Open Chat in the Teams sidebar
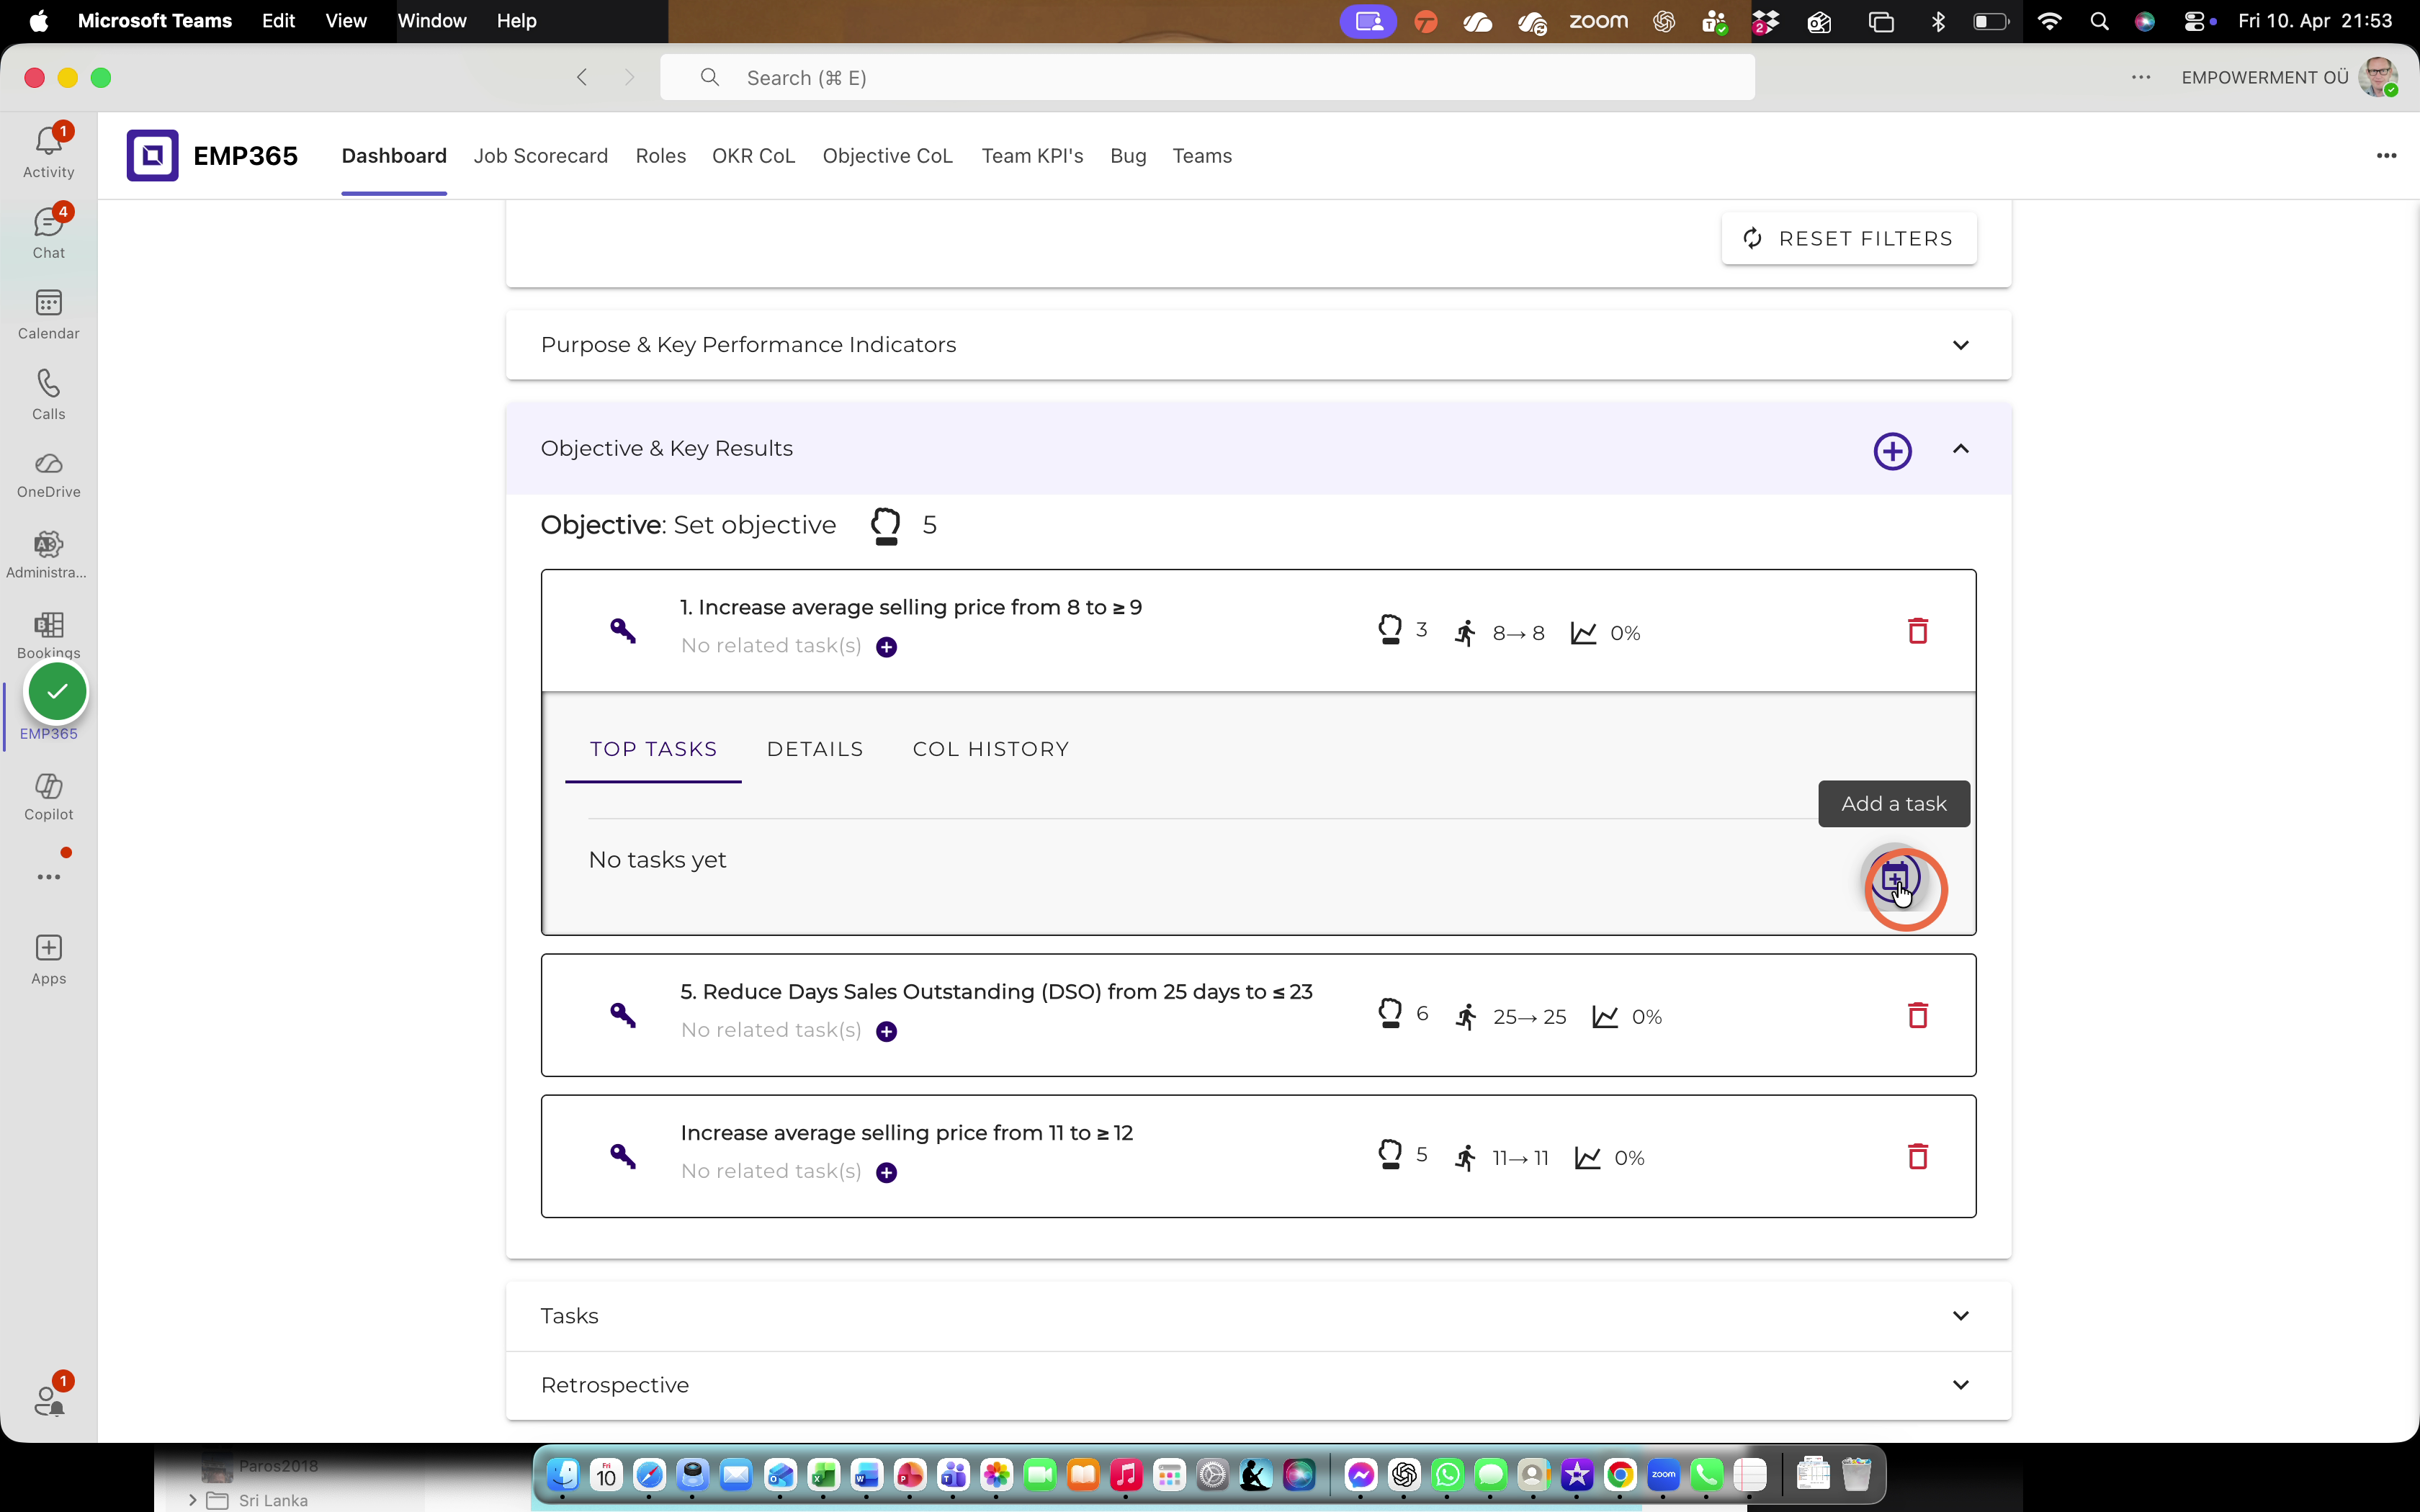The width and height of the screenshot is (2420, 1512). (48, 232)
